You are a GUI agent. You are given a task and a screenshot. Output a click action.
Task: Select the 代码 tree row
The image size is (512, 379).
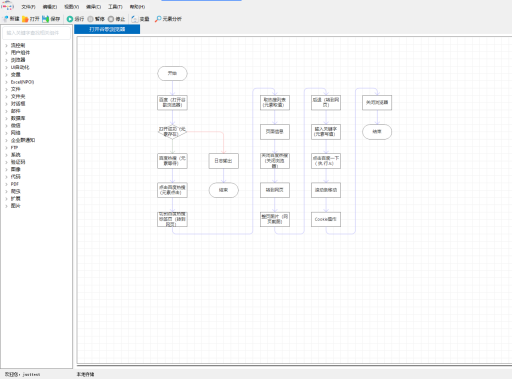[15, 177]
